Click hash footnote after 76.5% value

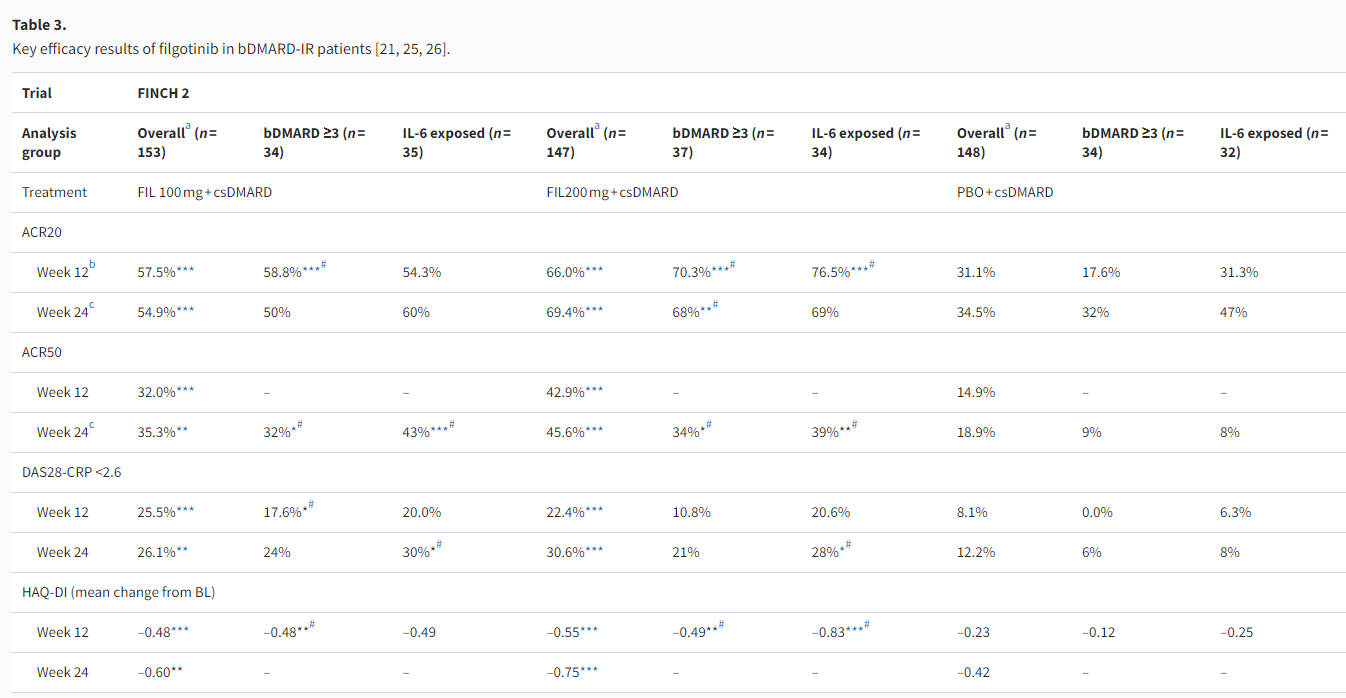pos(873,266)
